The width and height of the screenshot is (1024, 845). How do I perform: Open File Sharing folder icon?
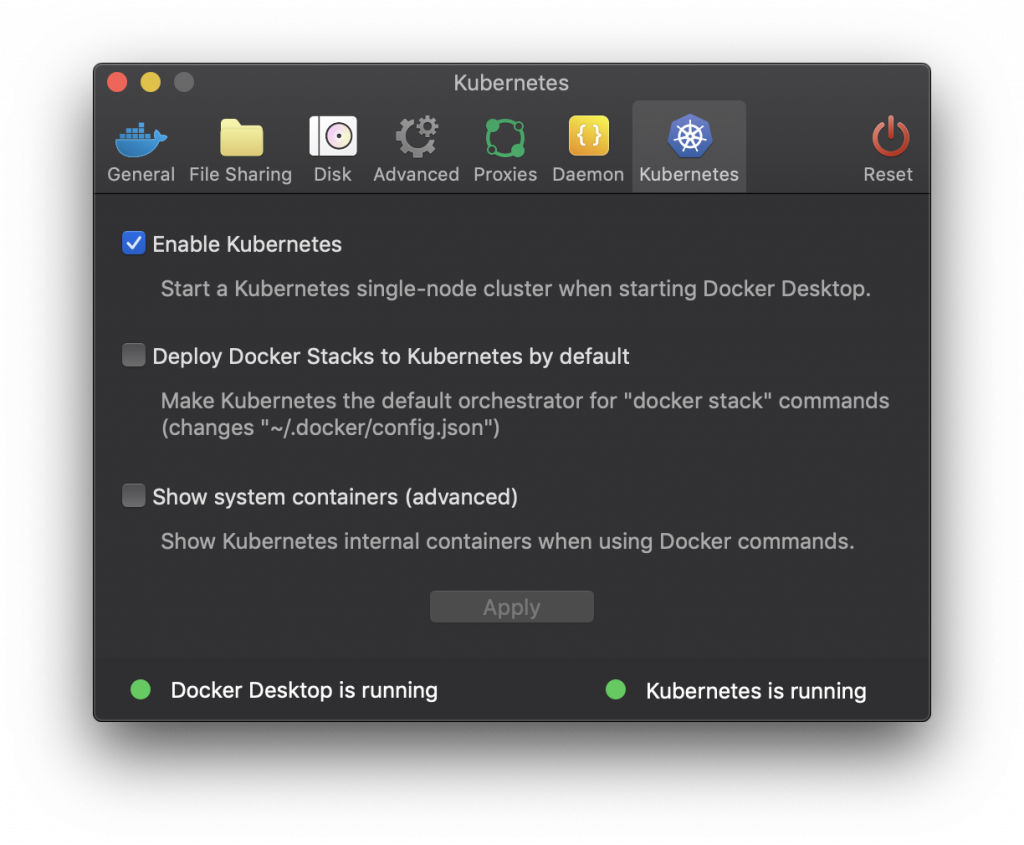point(241,138)
